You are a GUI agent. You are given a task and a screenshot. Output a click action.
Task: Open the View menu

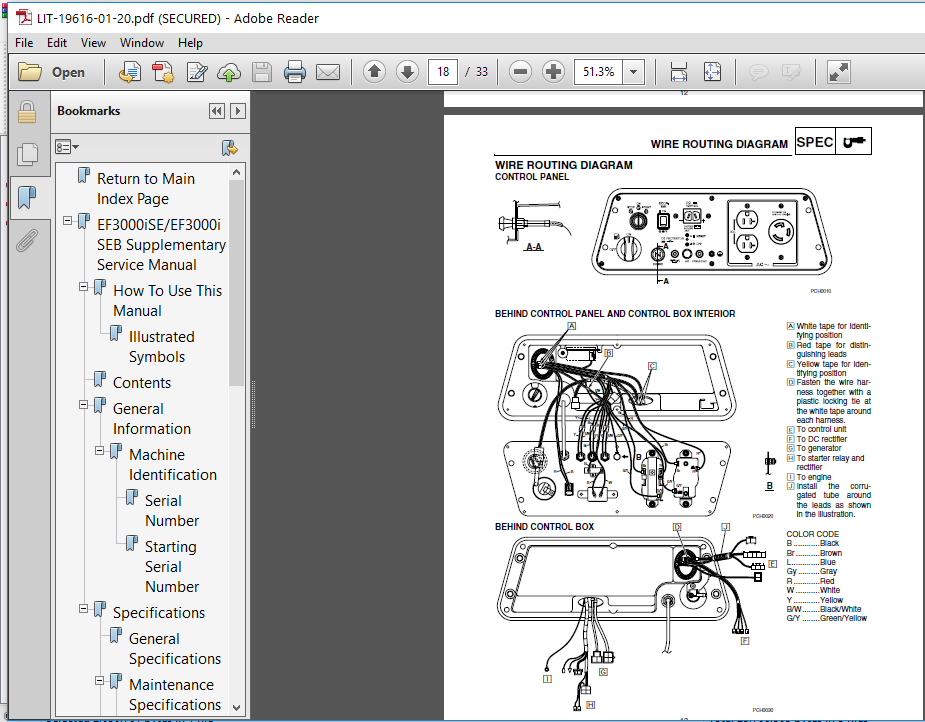point(93,43)
